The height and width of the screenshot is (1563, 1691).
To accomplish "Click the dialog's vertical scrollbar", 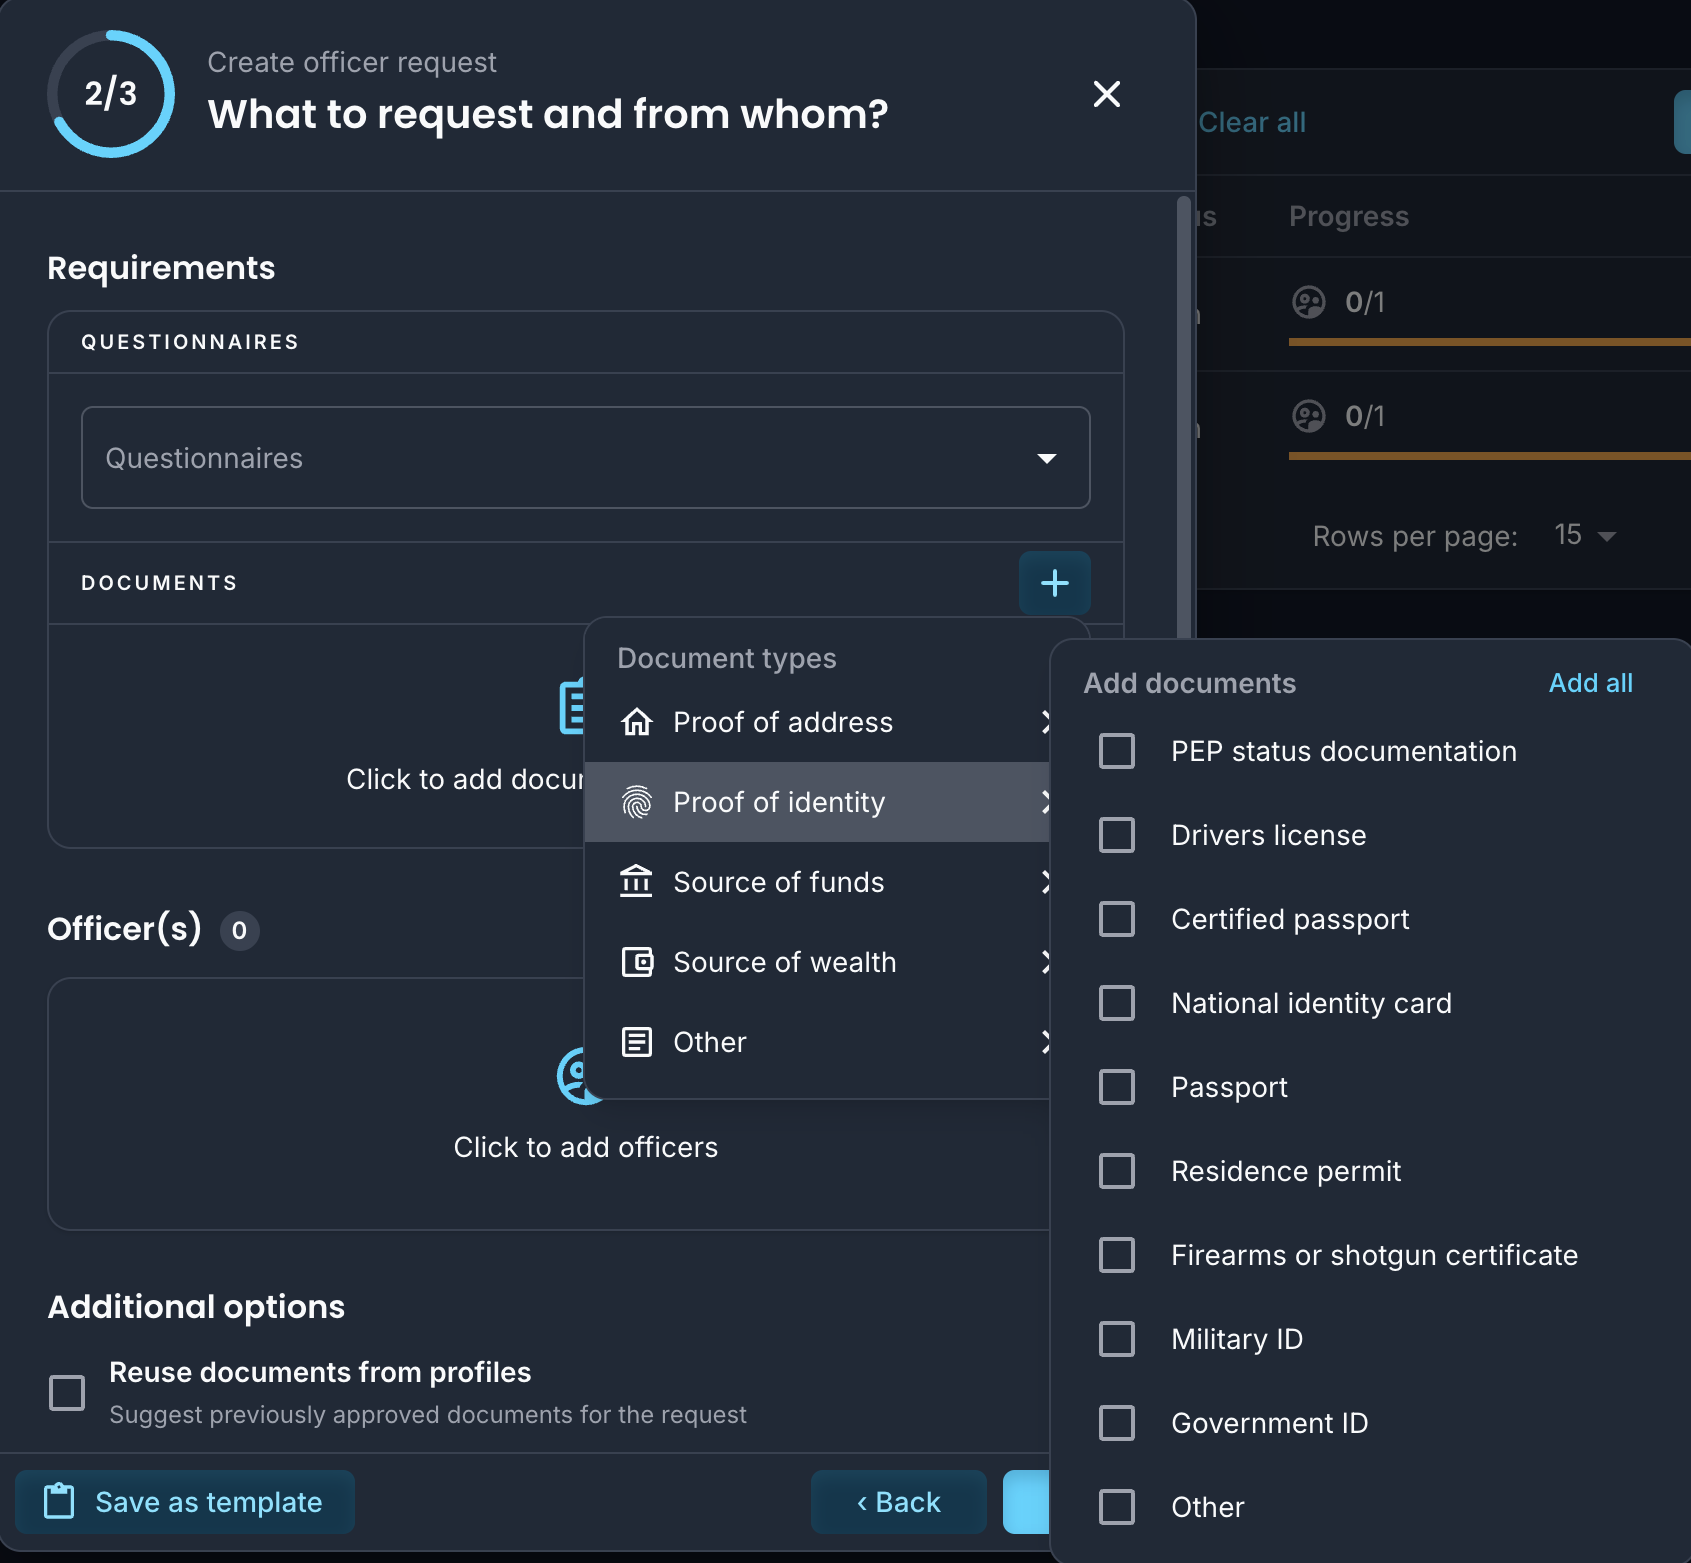I will point(1184,420).
